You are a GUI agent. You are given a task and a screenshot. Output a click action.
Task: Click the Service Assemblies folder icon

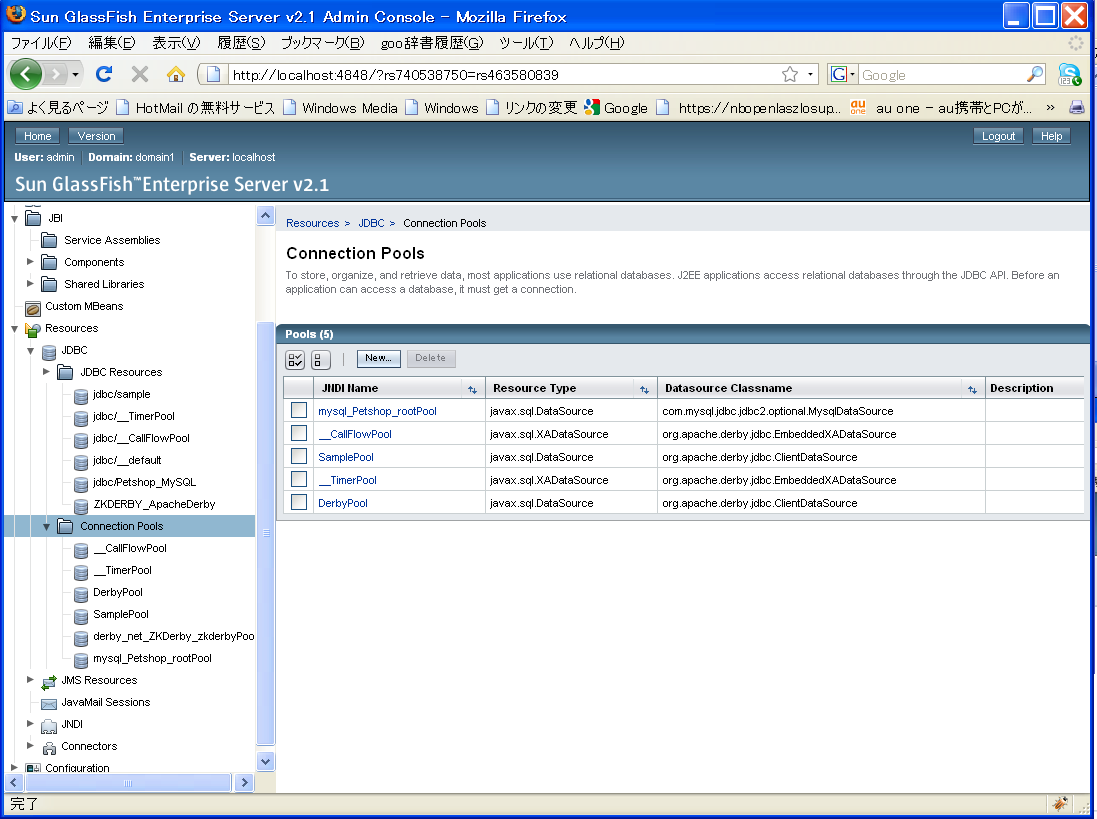point(49,241)
